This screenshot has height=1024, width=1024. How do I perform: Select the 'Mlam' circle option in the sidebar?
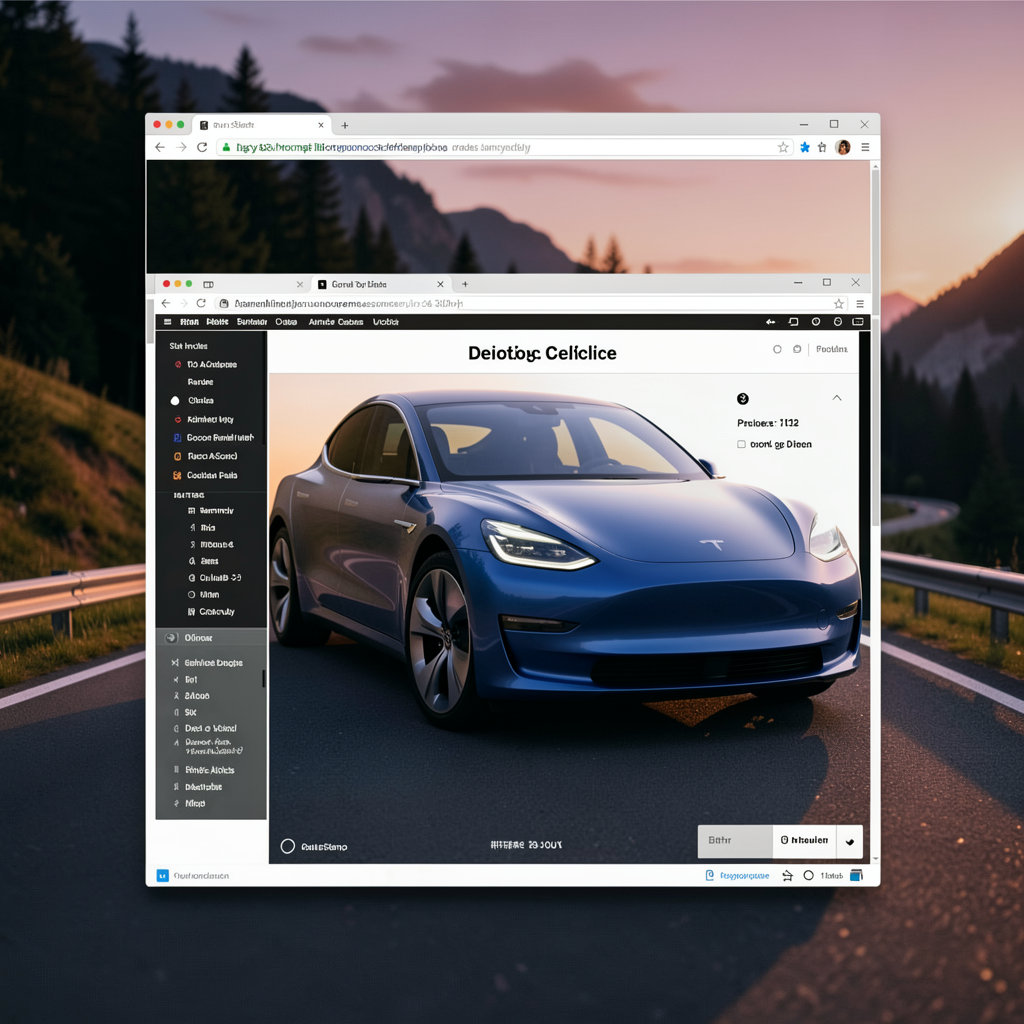(191, 595)
